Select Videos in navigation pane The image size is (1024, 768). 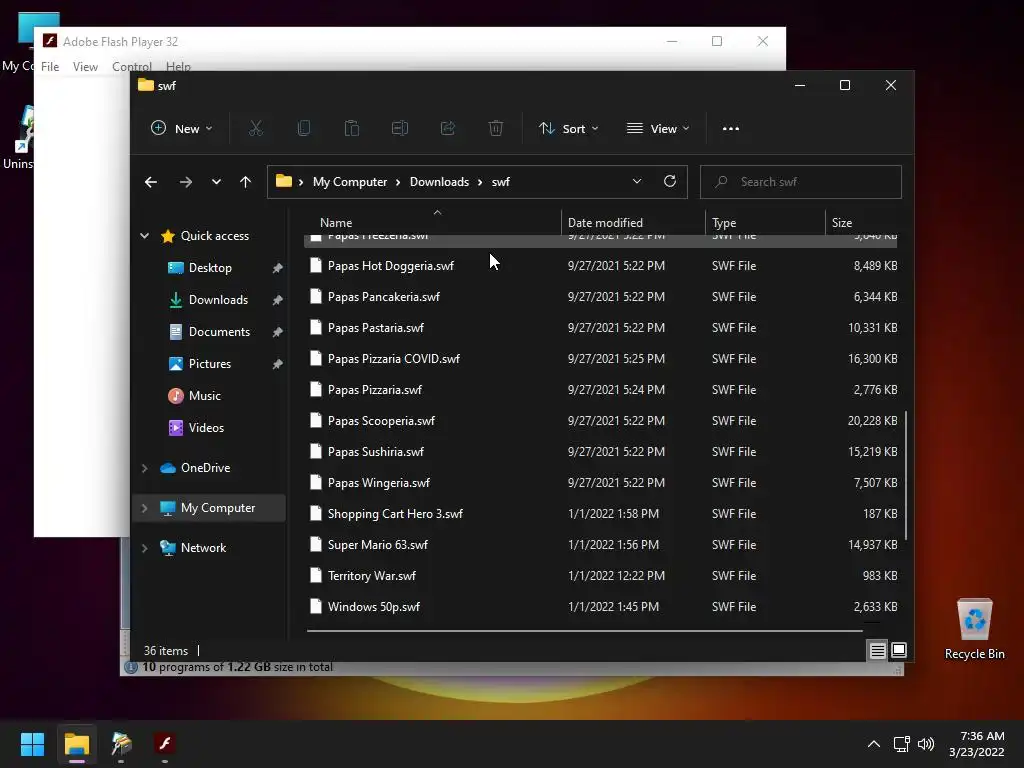[x=206, y=428]
